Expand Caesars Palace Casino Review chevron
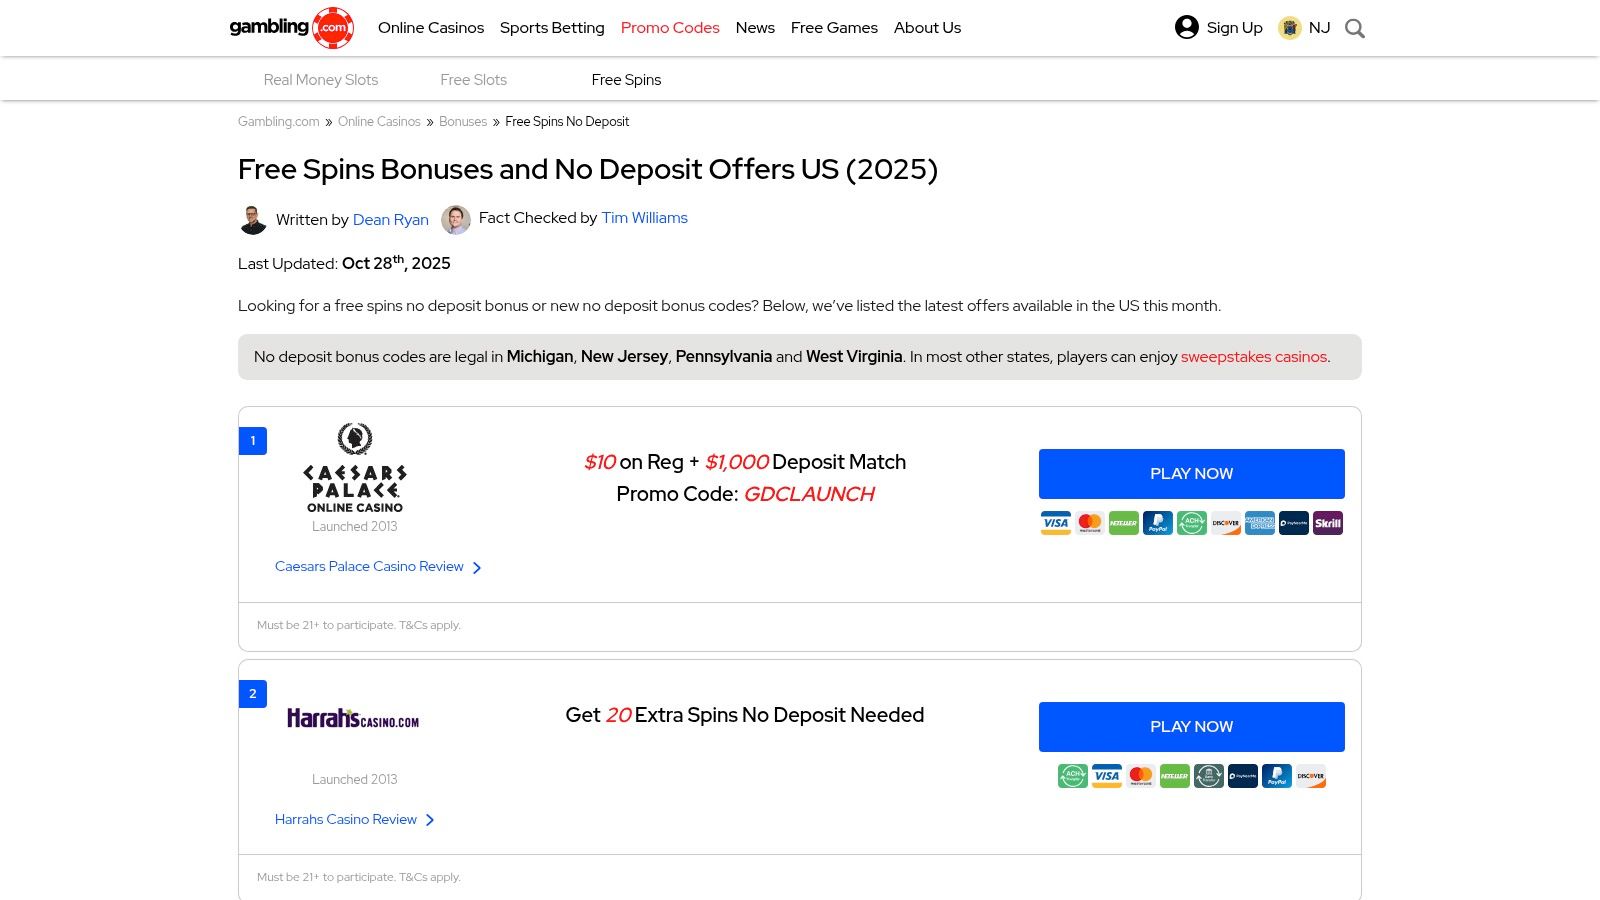The width and height of the screenshot is (1600, 900). (x=478, y=567)
